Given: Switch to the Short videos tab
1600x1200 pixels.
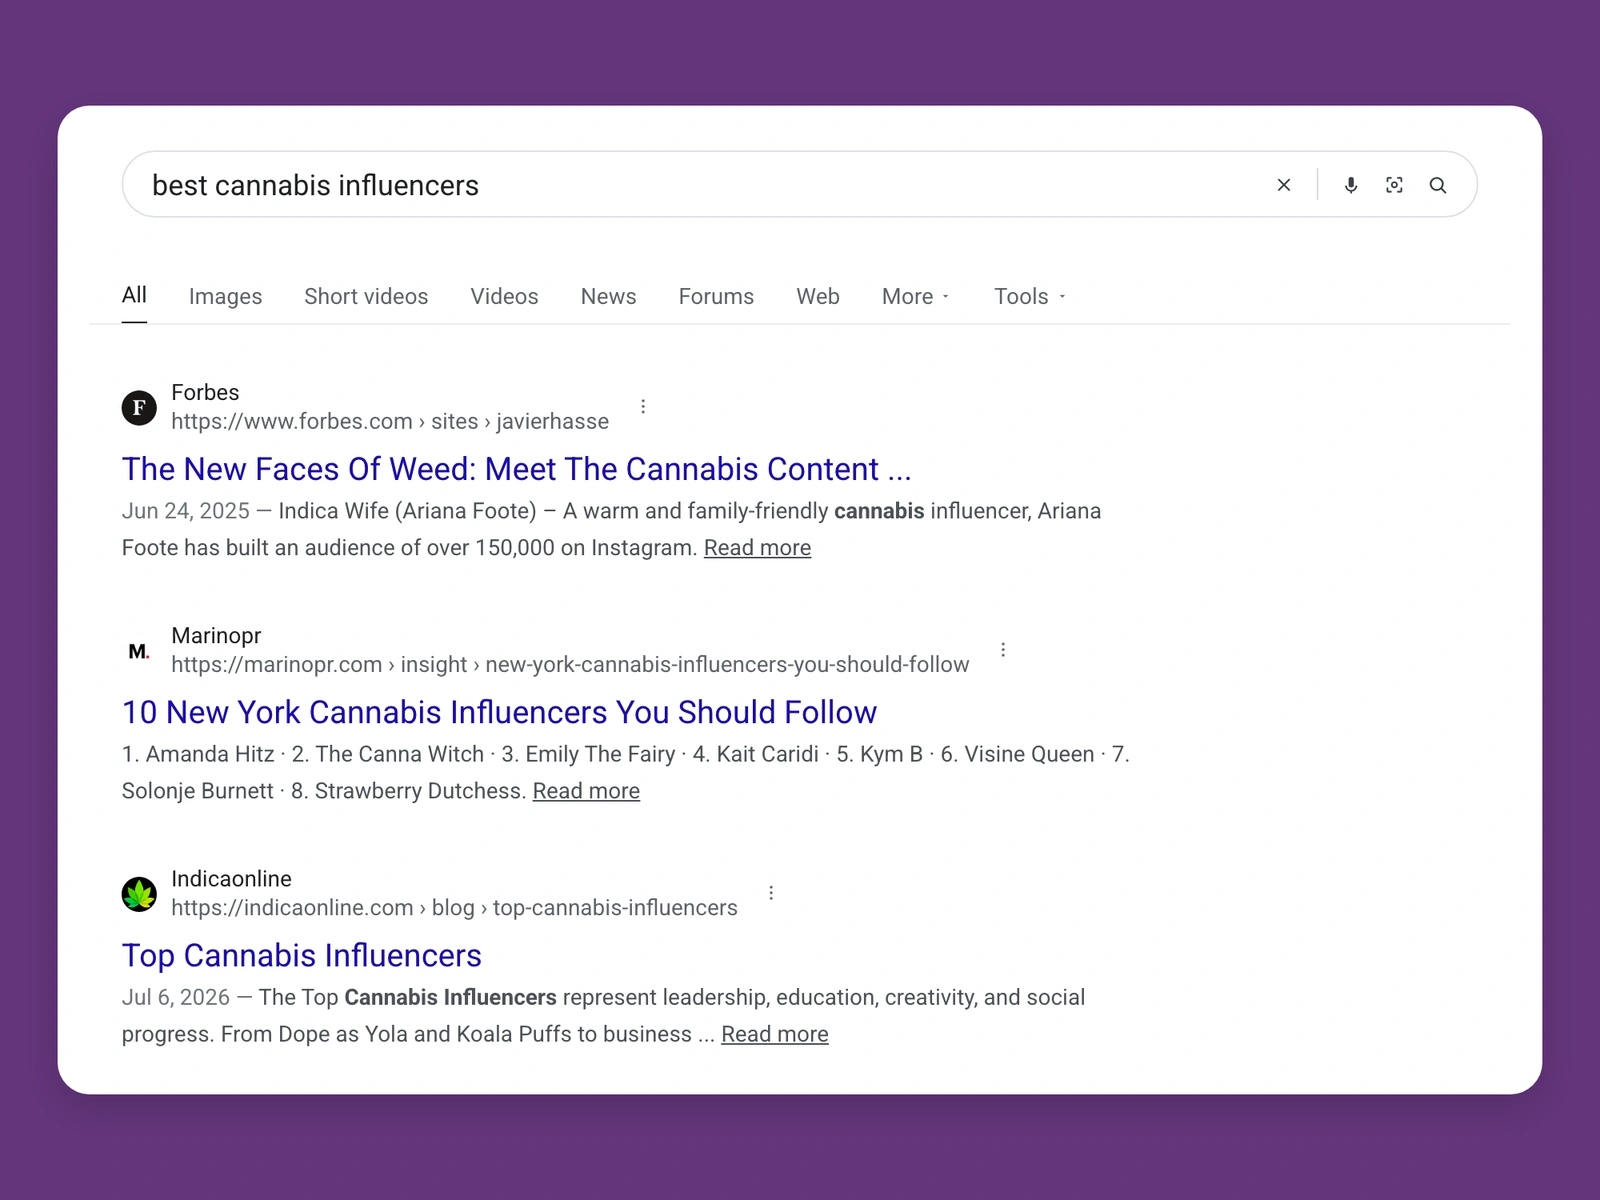Looking at the screenshot, I should pyautogui.click(x=366, y=296).
